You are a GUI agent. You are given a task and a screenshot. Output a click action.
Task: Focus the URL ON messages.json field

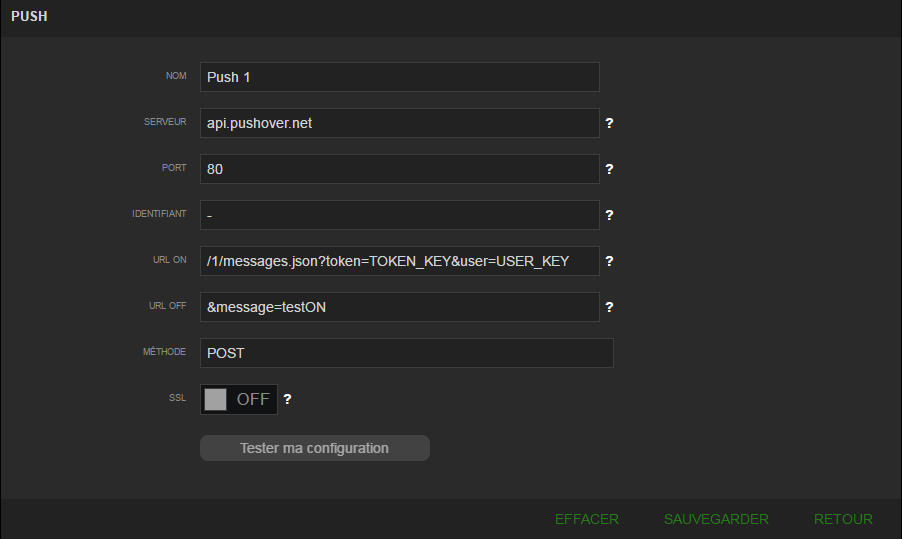pos(399,261)
